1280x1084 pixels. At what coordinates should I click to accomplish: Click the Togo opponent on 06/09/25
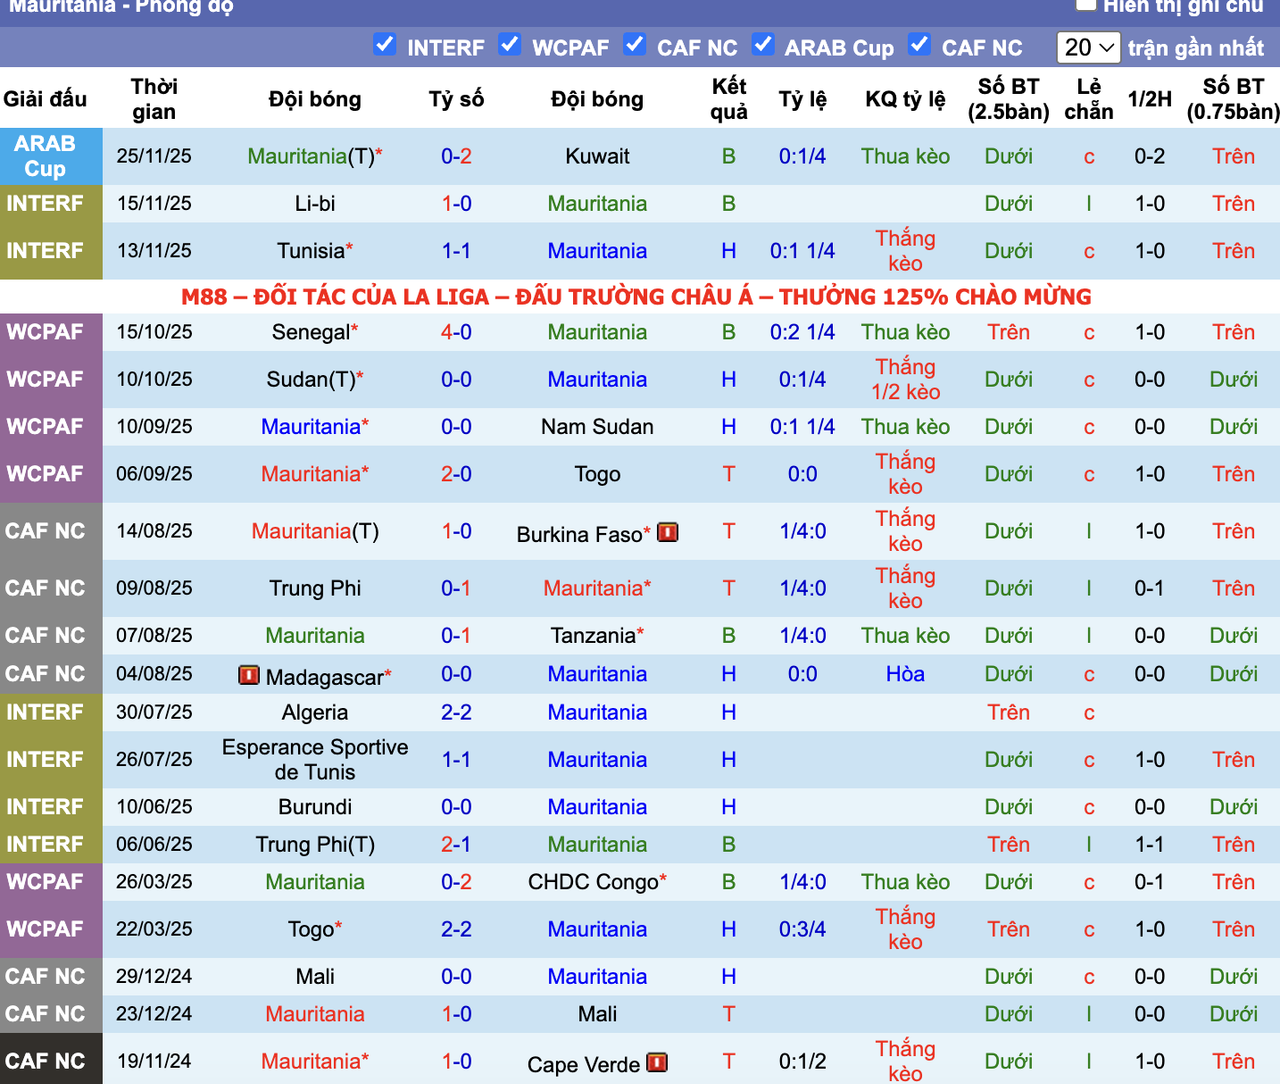tap(597, 474)
